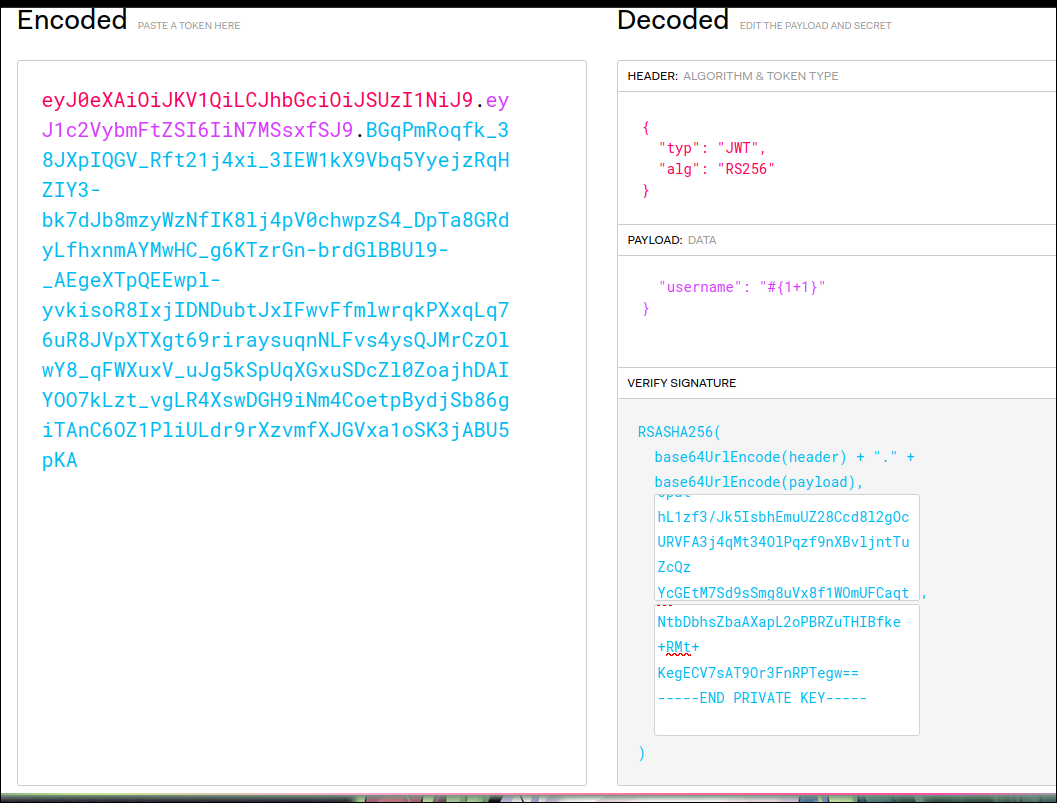Click the closing brace in payload editor
Viewport: 1057px width, 803px height.
tap(645, 309)
